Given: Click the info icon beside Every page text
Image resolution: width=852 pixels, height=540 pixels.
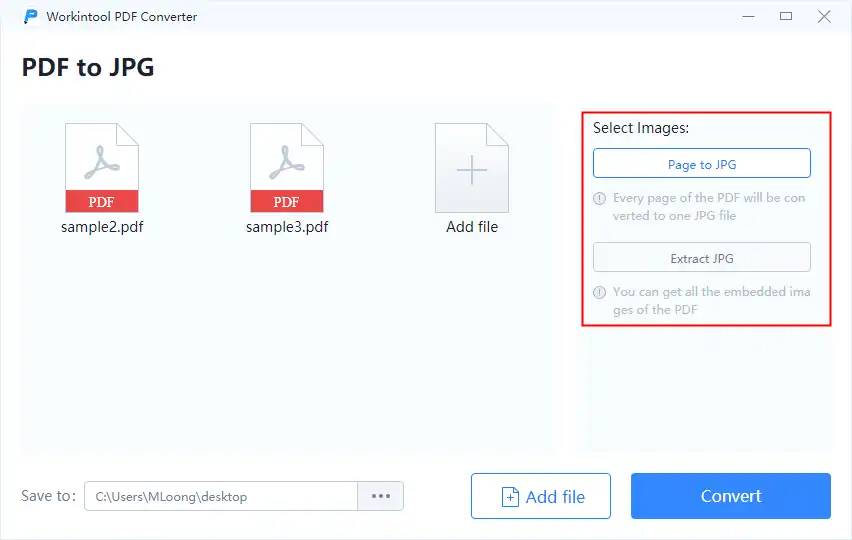Looking at the screenshot, I should (599, 198).
